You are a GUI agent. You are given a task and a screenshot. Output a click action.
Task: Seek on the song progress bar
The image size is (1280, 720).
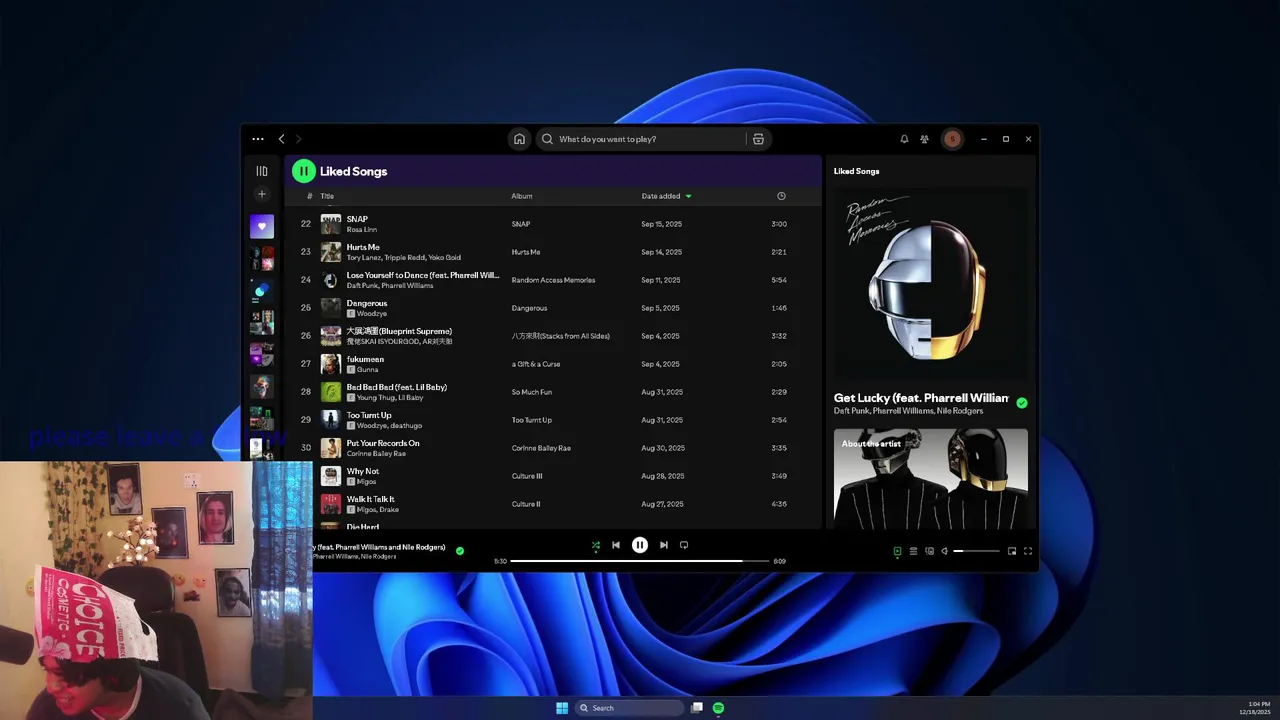tap(640, 561)
